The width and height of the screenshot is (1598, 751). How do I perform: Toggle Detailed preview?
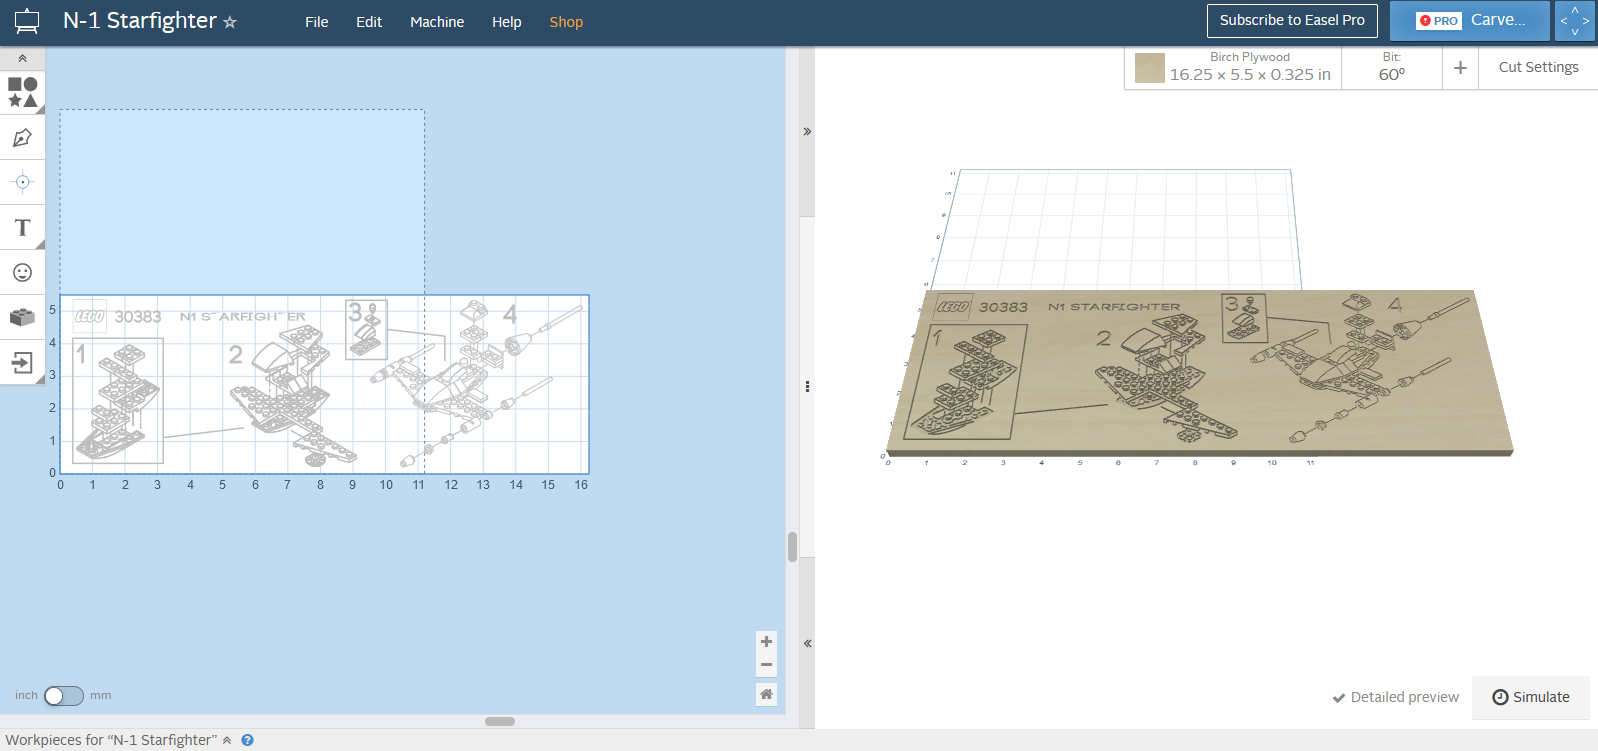(x=1395, y=697)
